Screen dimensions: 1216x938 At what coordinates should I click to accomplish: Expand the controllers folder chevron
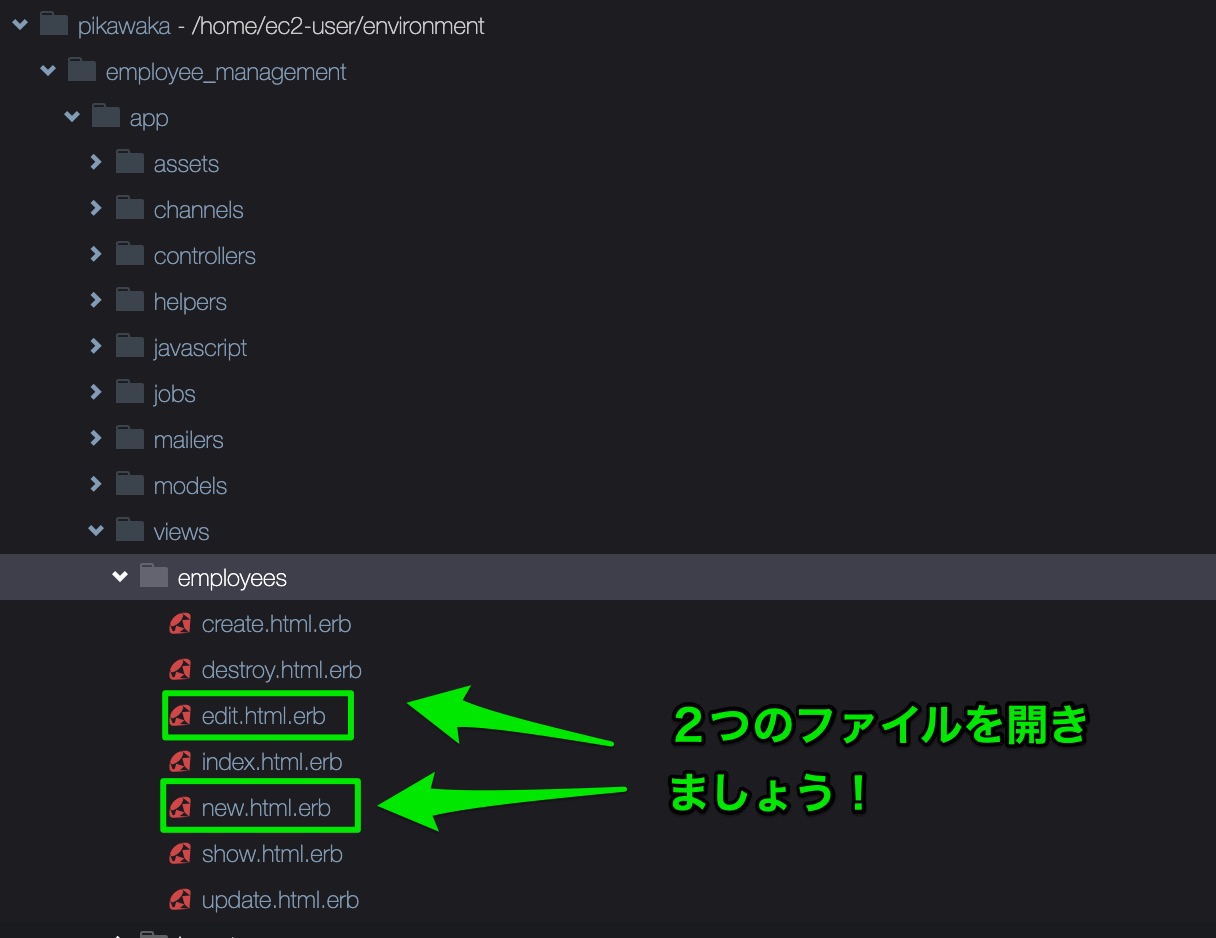(x=96, y=255)
